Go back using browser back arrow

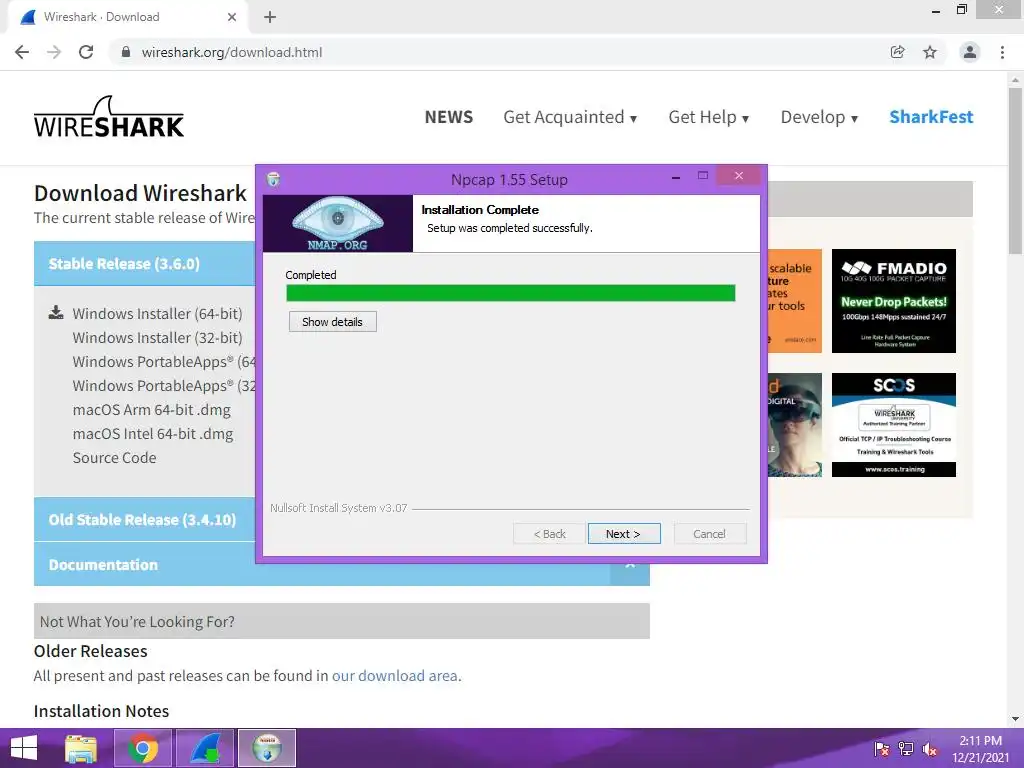pos(22,52)
